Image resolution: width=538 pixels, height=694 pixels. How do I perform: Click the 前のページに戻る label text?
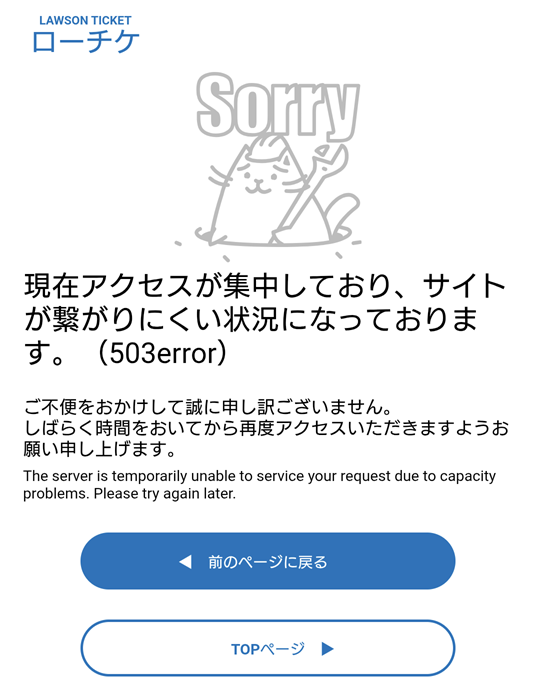click(x=268, y=562)
